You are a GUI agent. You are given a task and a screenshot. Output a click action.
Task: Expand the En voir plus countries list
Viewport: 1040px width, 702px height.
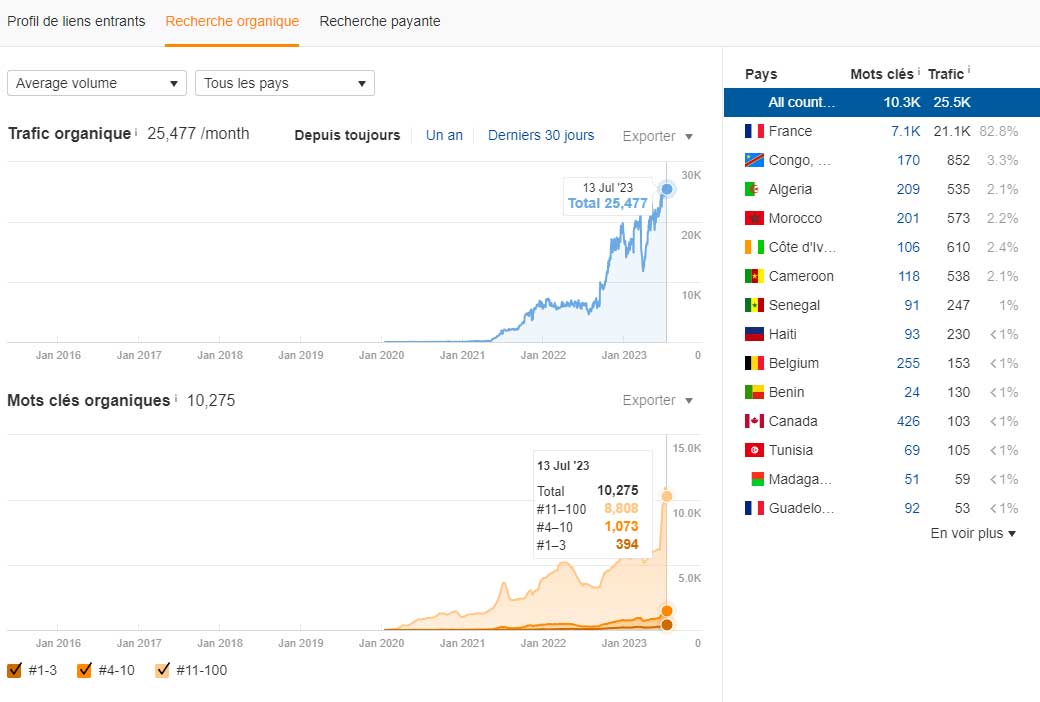coord(973,533)
